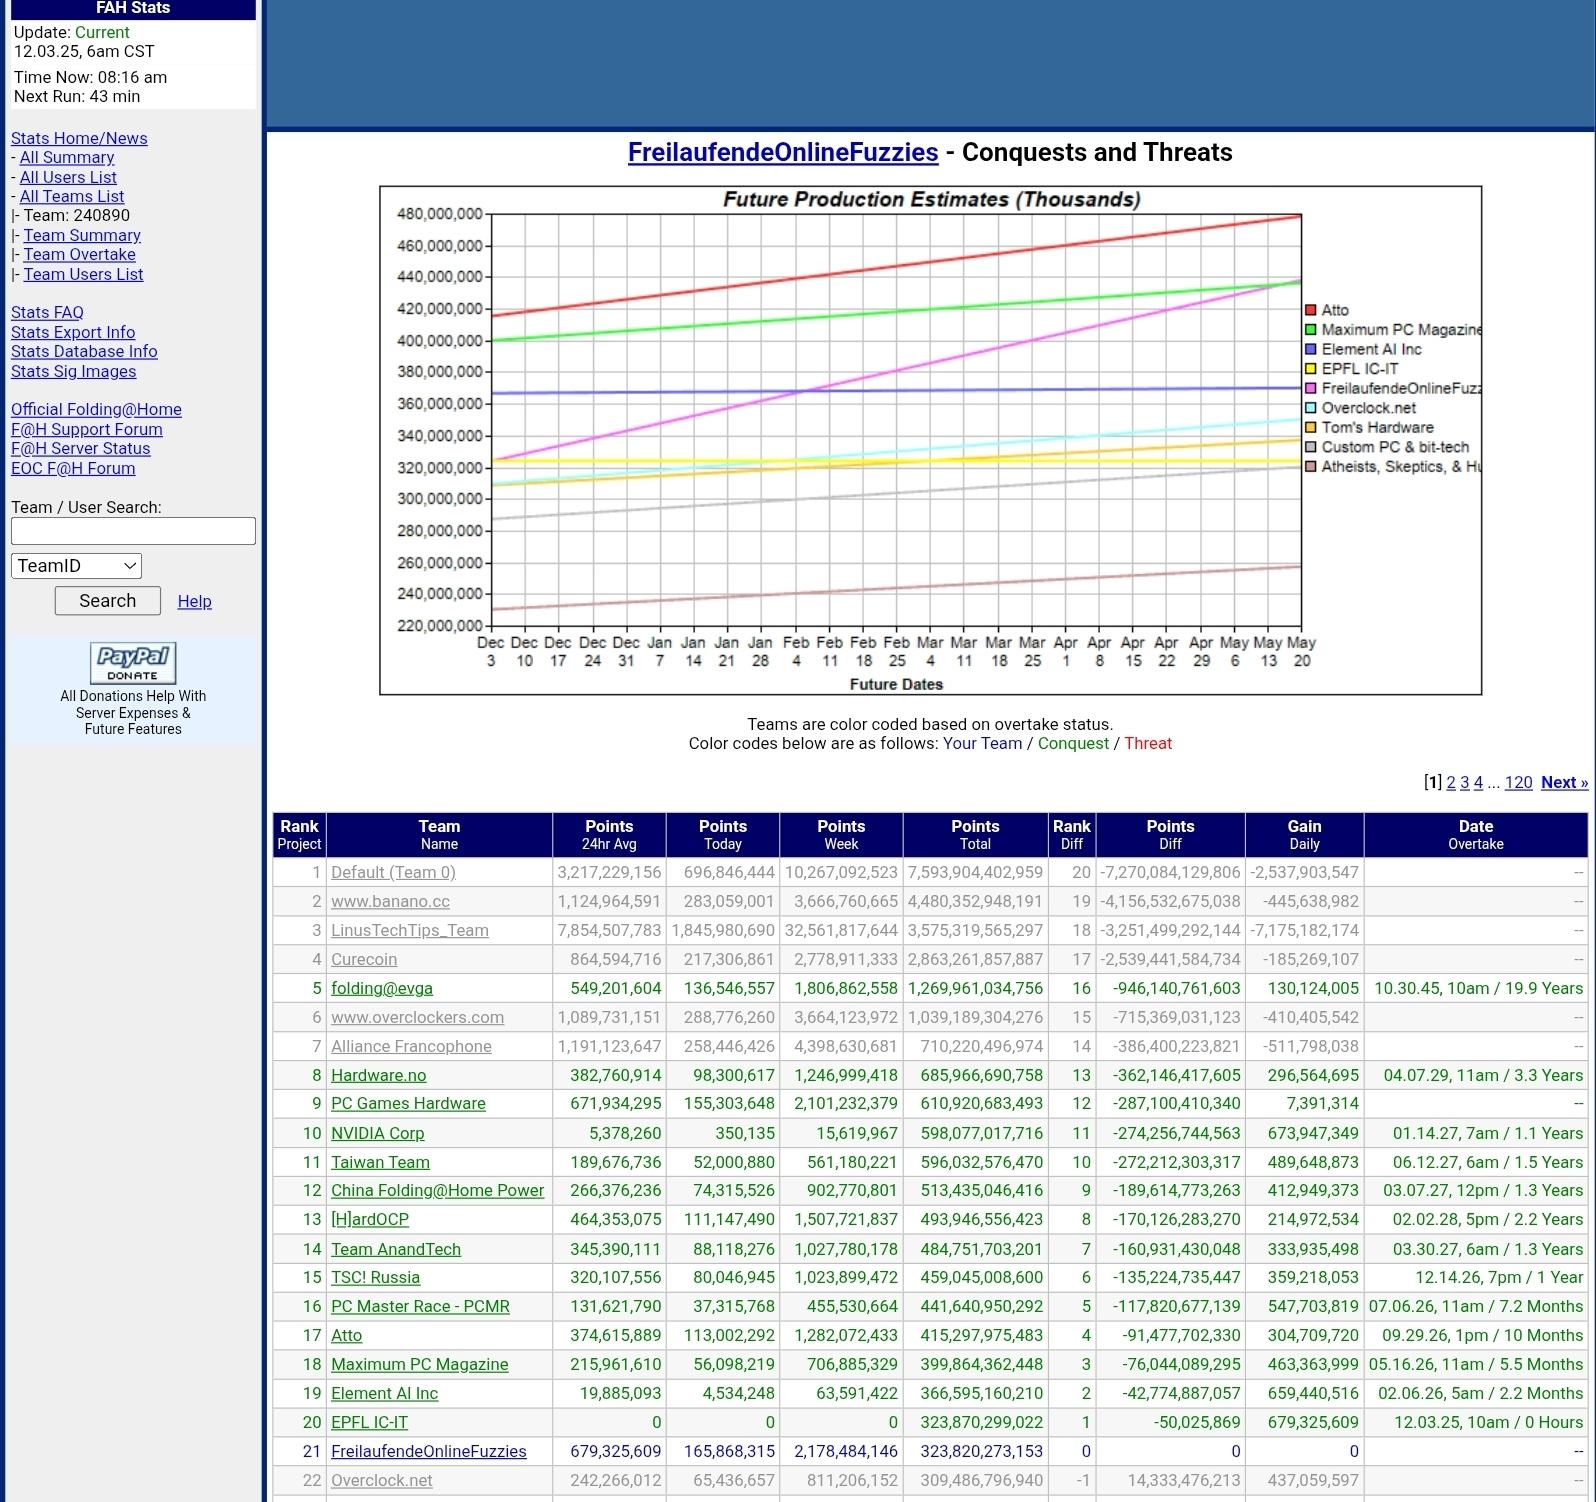Open Curecoin team link
Screen dimensions: 1596x1502
(364, 959)
